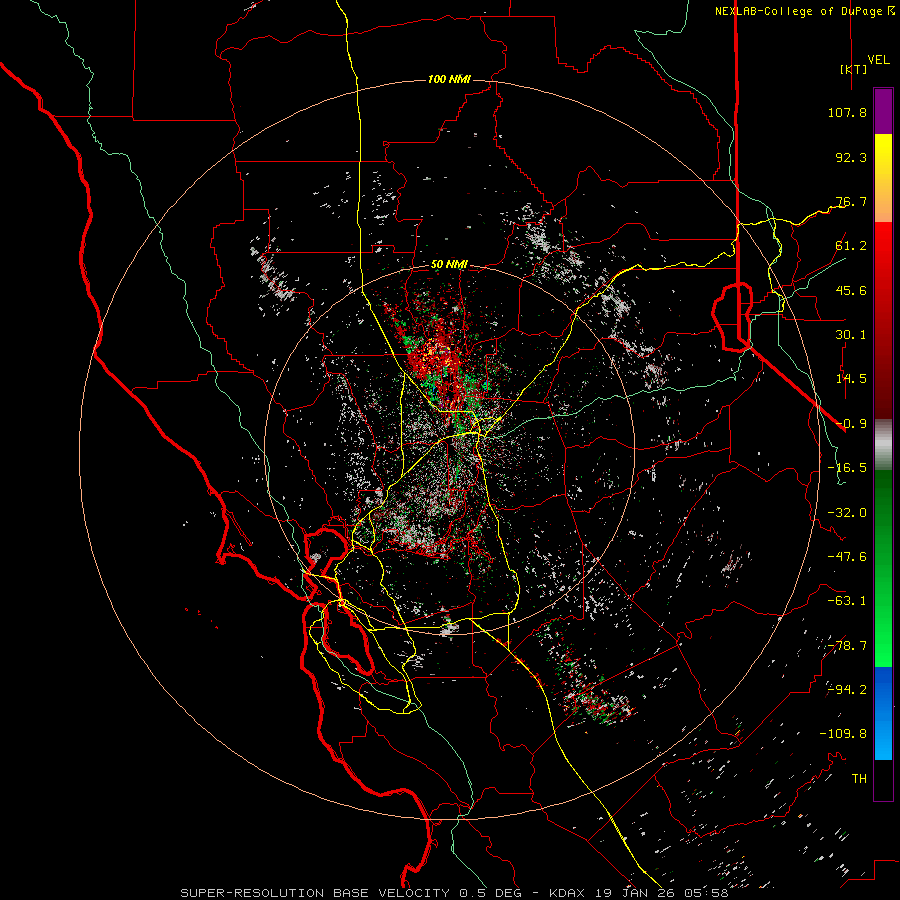Click the 92.3 velocity scale value
Viewport: 900px width, 900px height.
coord(851,157)
